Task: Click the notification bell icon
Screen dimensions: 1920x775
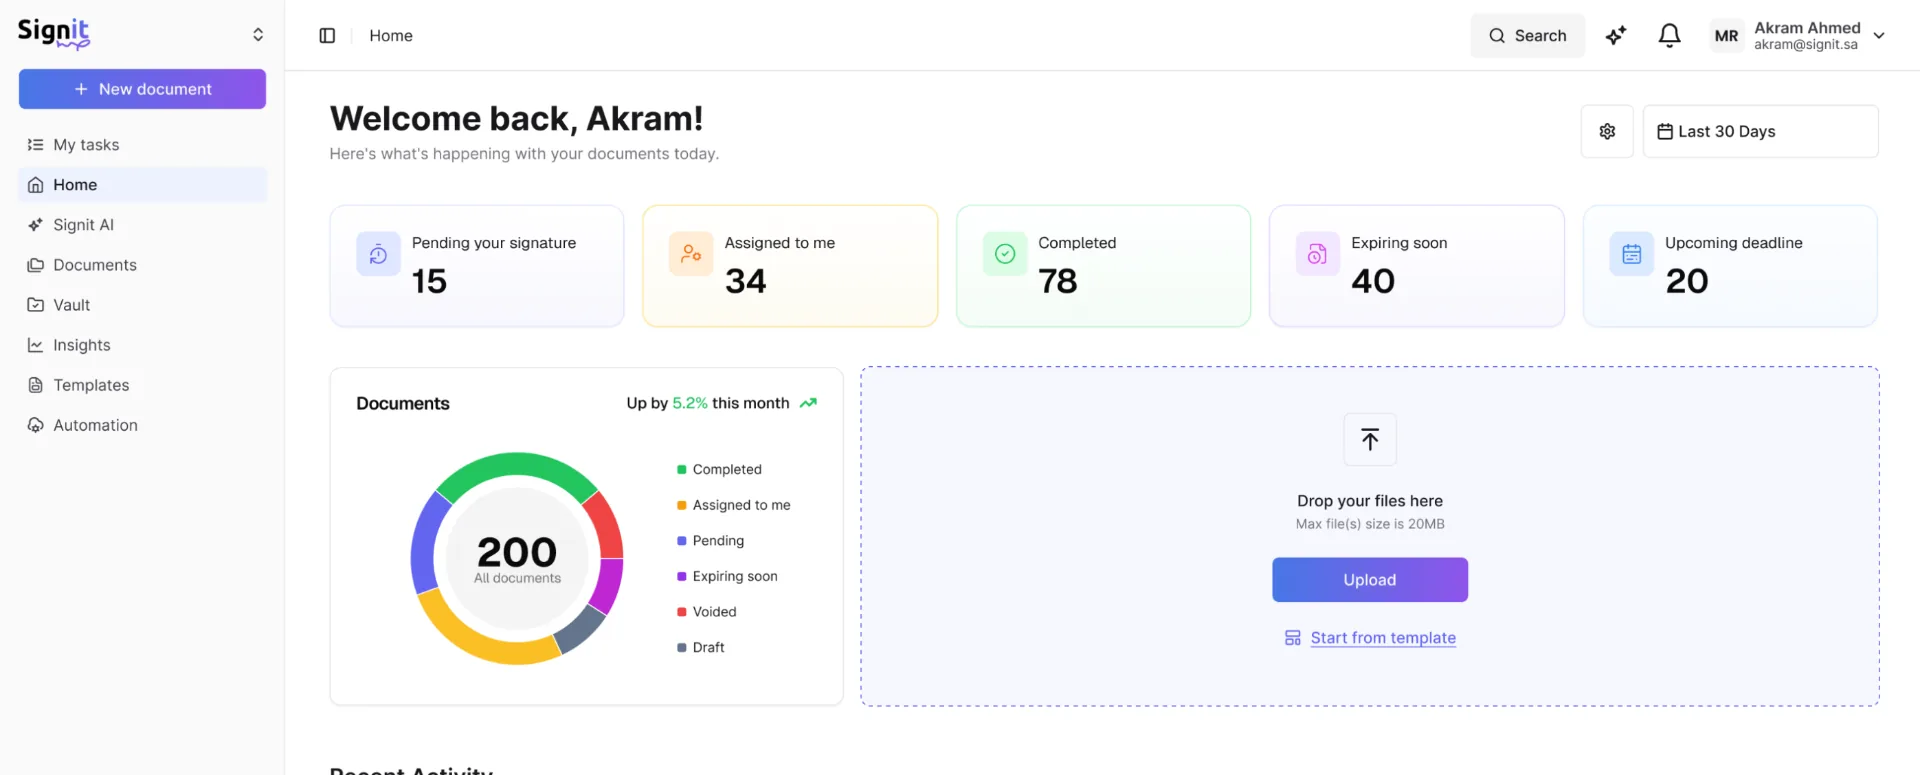Action: 1669,36
